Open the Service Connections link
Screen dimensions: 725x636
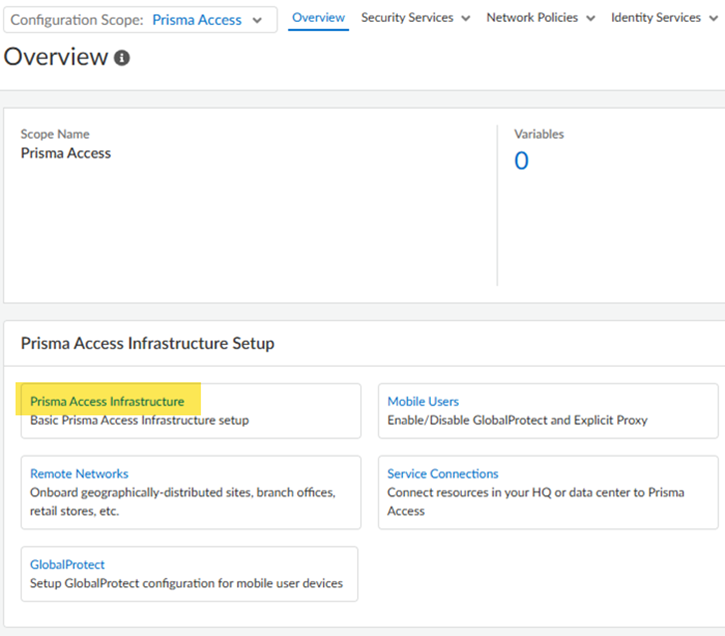pyautogui.click(x=442, y=474)
